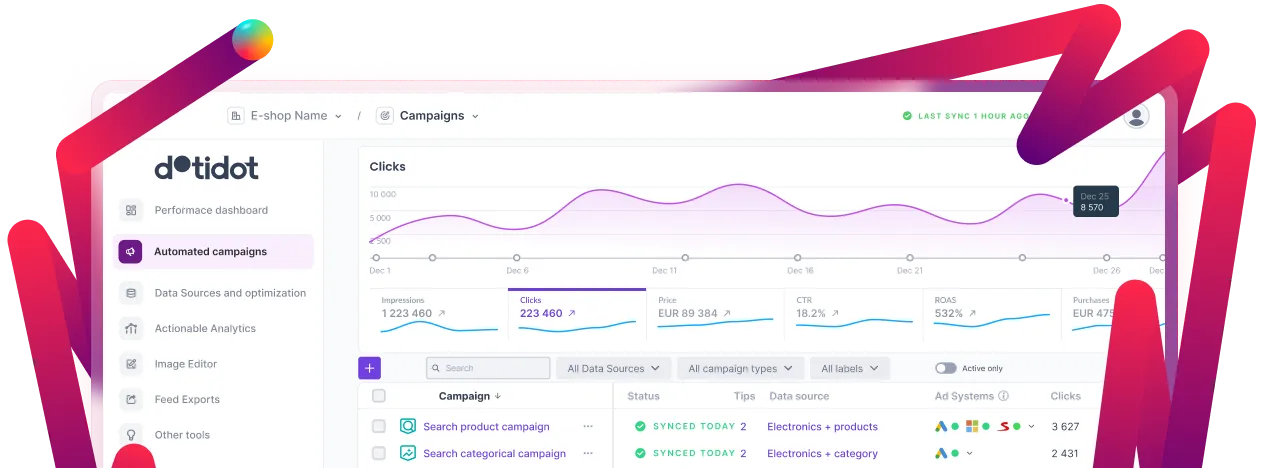Viewport: 1264px width, 468px height.
Task: Open the Performace dashboard sidebar icon
Action: (130, 210)
